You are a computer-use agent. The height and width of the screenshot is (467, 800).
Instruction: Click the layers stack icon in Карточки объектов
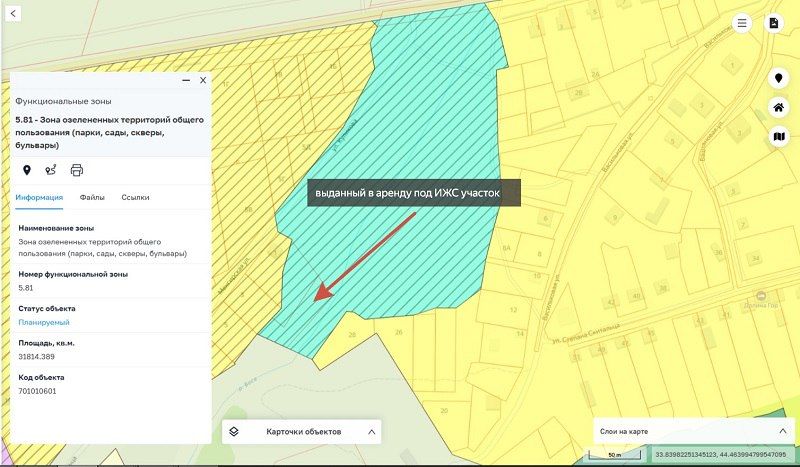pyautogui.click(x=233, y=432)
